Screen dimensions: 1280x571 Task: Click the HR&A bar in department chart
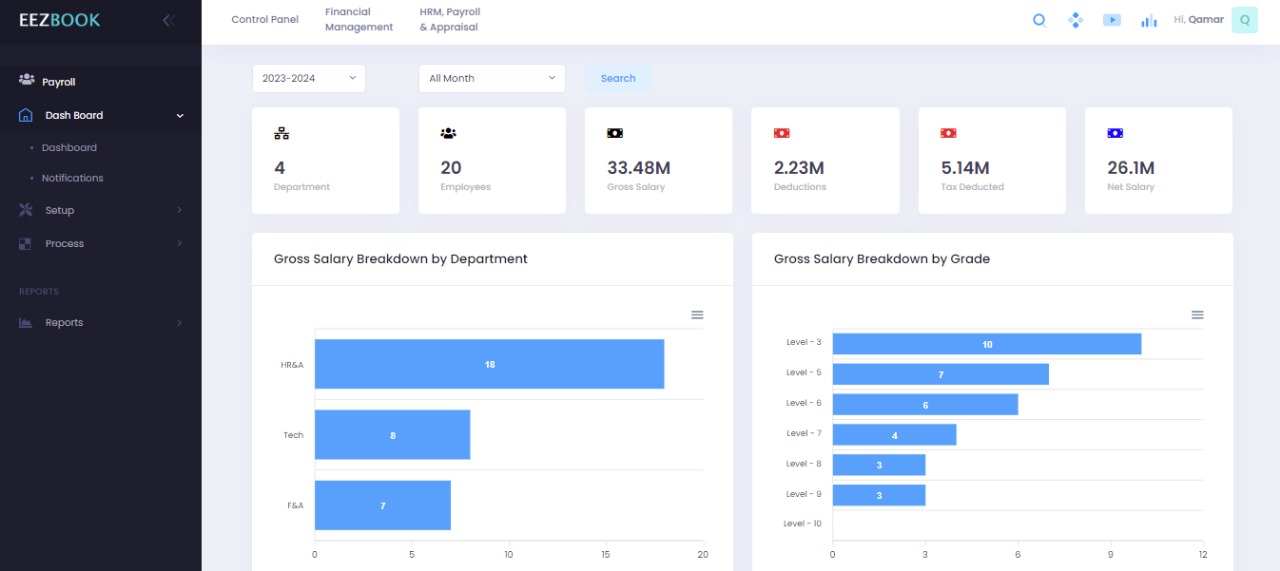[489, 364]
